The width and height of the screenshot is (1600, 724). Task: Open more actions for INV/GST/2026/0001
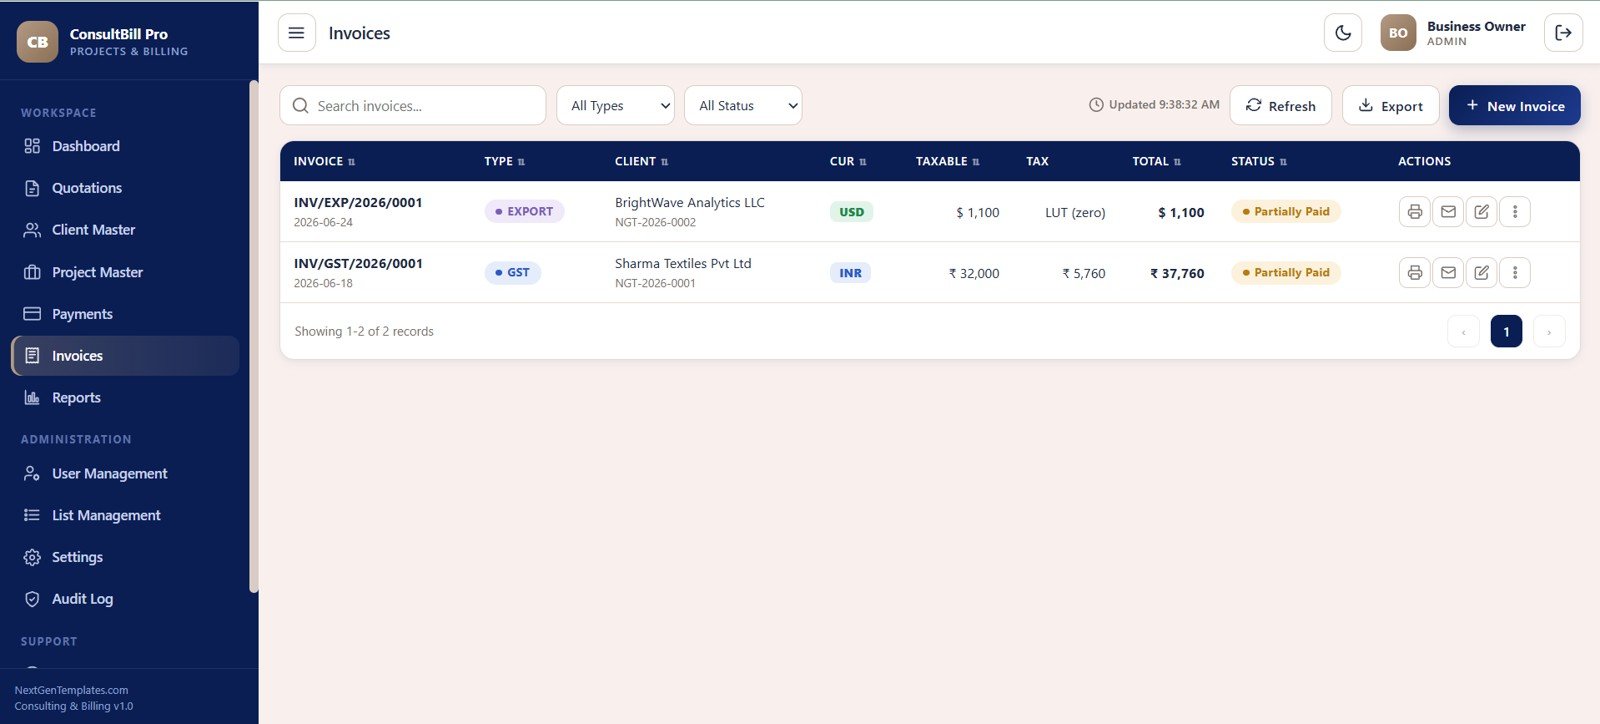point(1515,273)
